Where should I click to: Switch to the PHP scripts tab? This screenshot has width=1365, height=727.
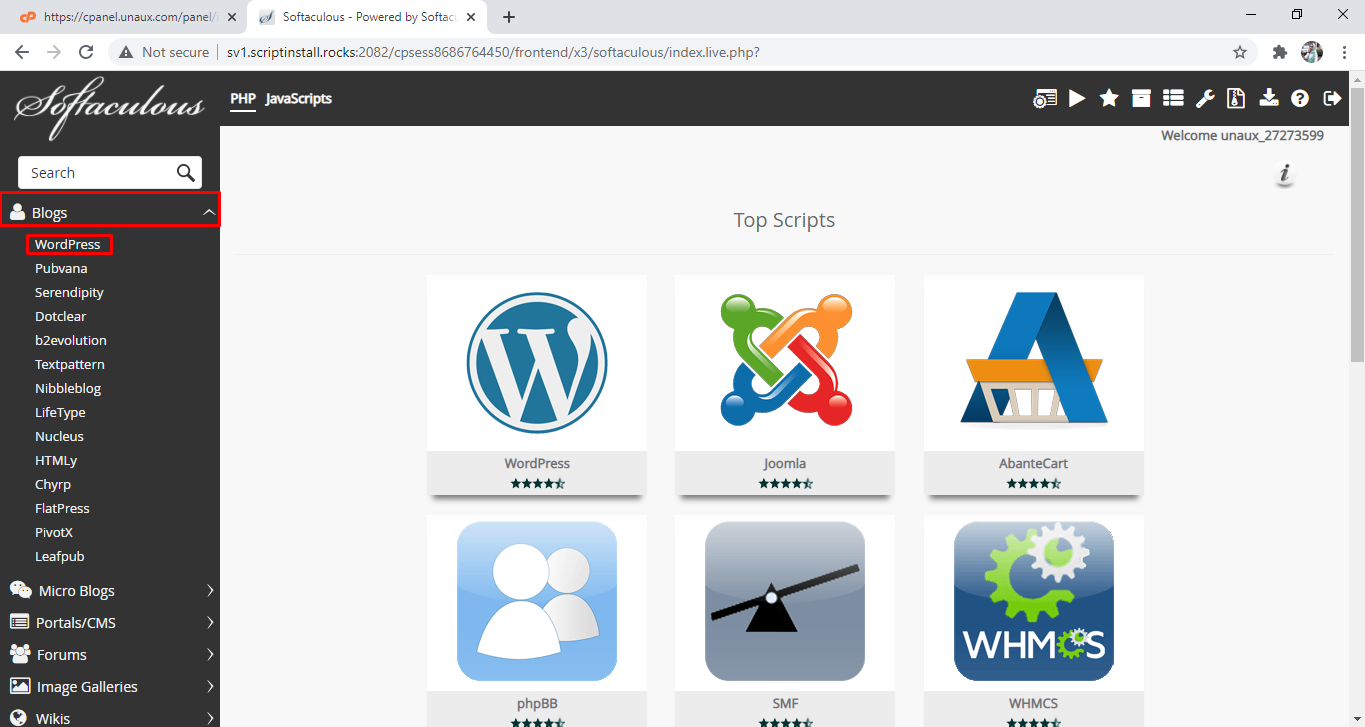point(243,98)
